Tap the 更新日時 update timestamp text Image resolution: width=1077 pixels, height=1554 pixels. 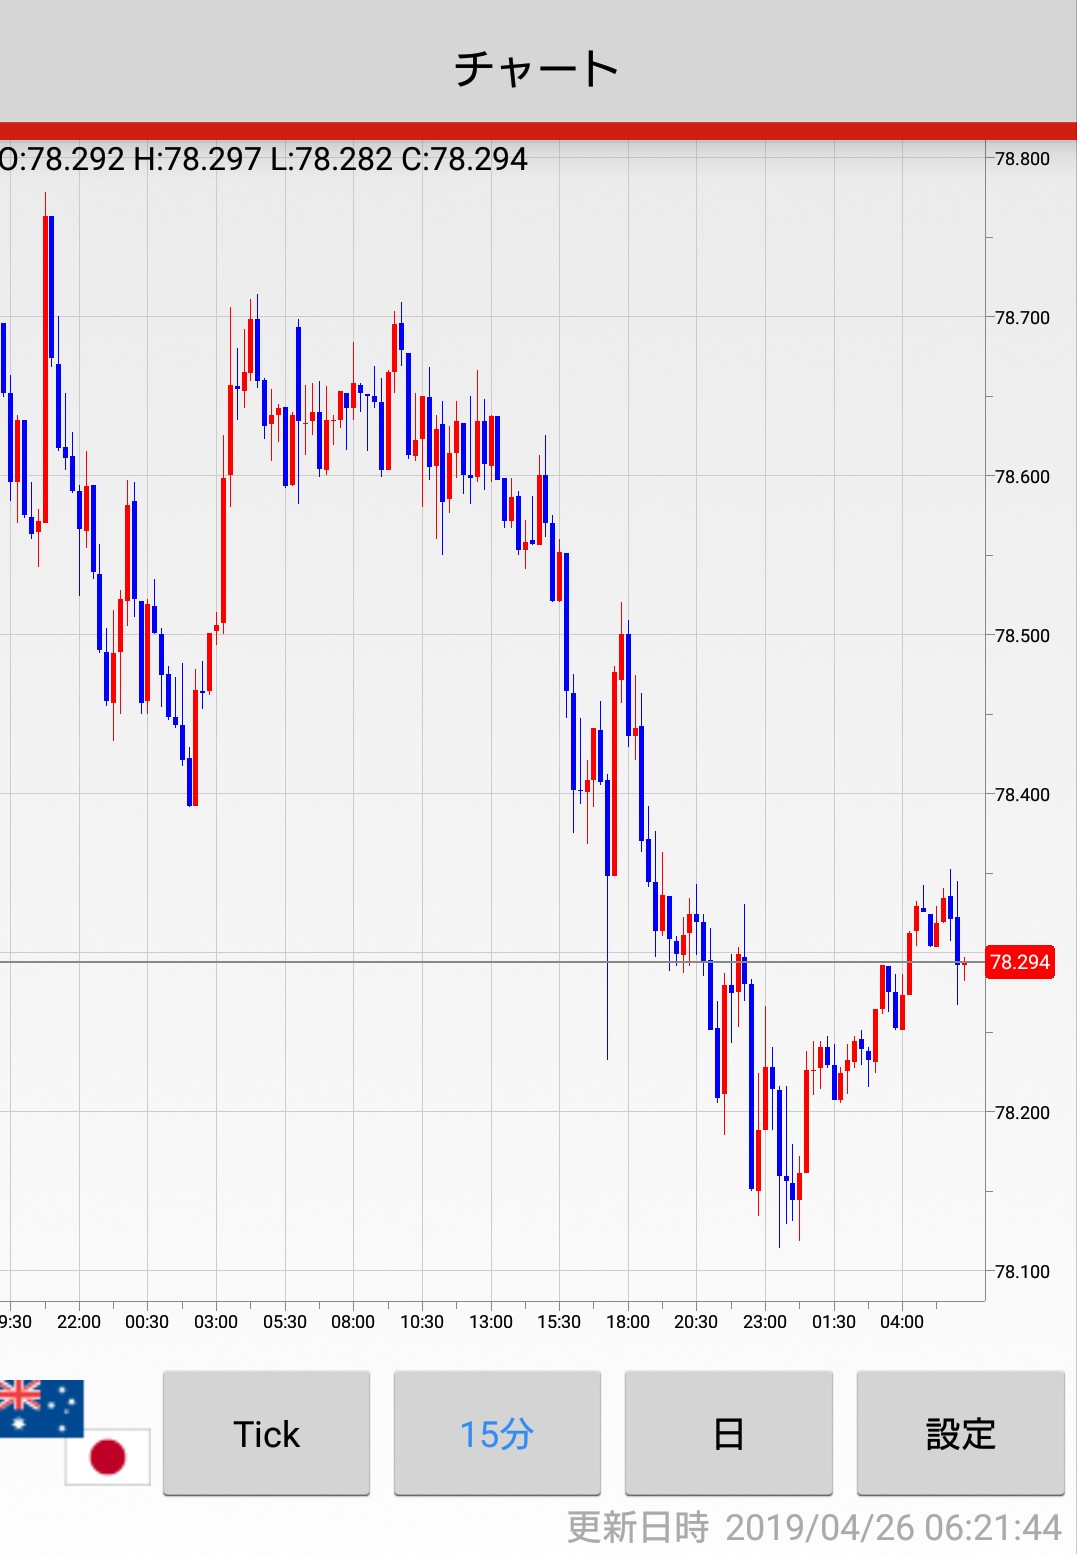click(814, 1527)
